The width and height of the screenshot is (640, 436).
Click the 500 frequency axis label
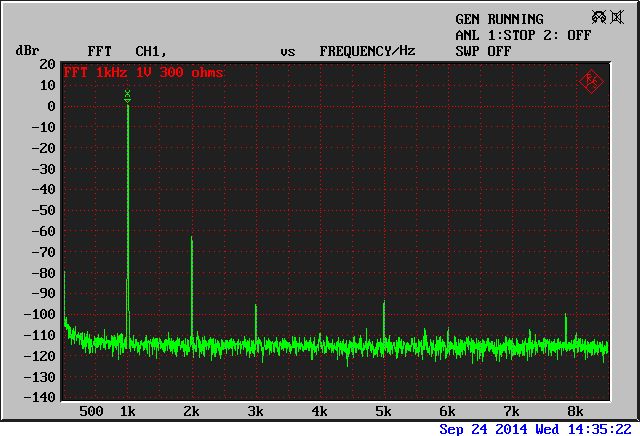pos(91,411)
